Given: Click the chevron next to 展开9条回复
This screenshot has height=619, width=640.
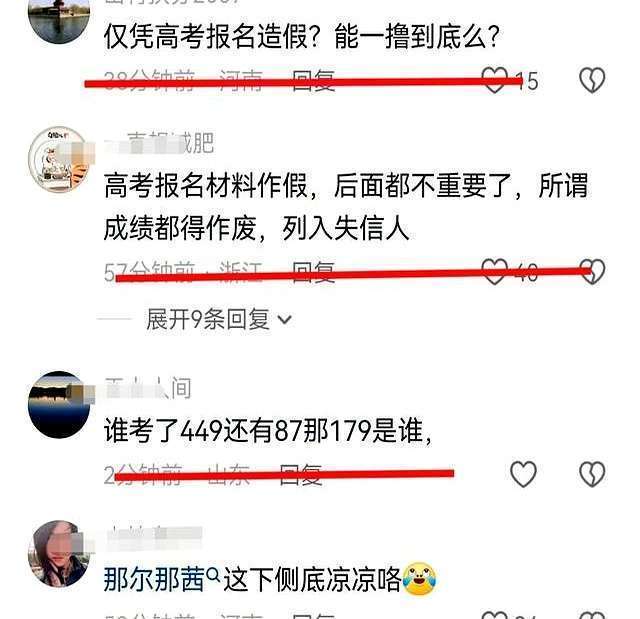Looking at the screenshot, I should tap(284, 319).
